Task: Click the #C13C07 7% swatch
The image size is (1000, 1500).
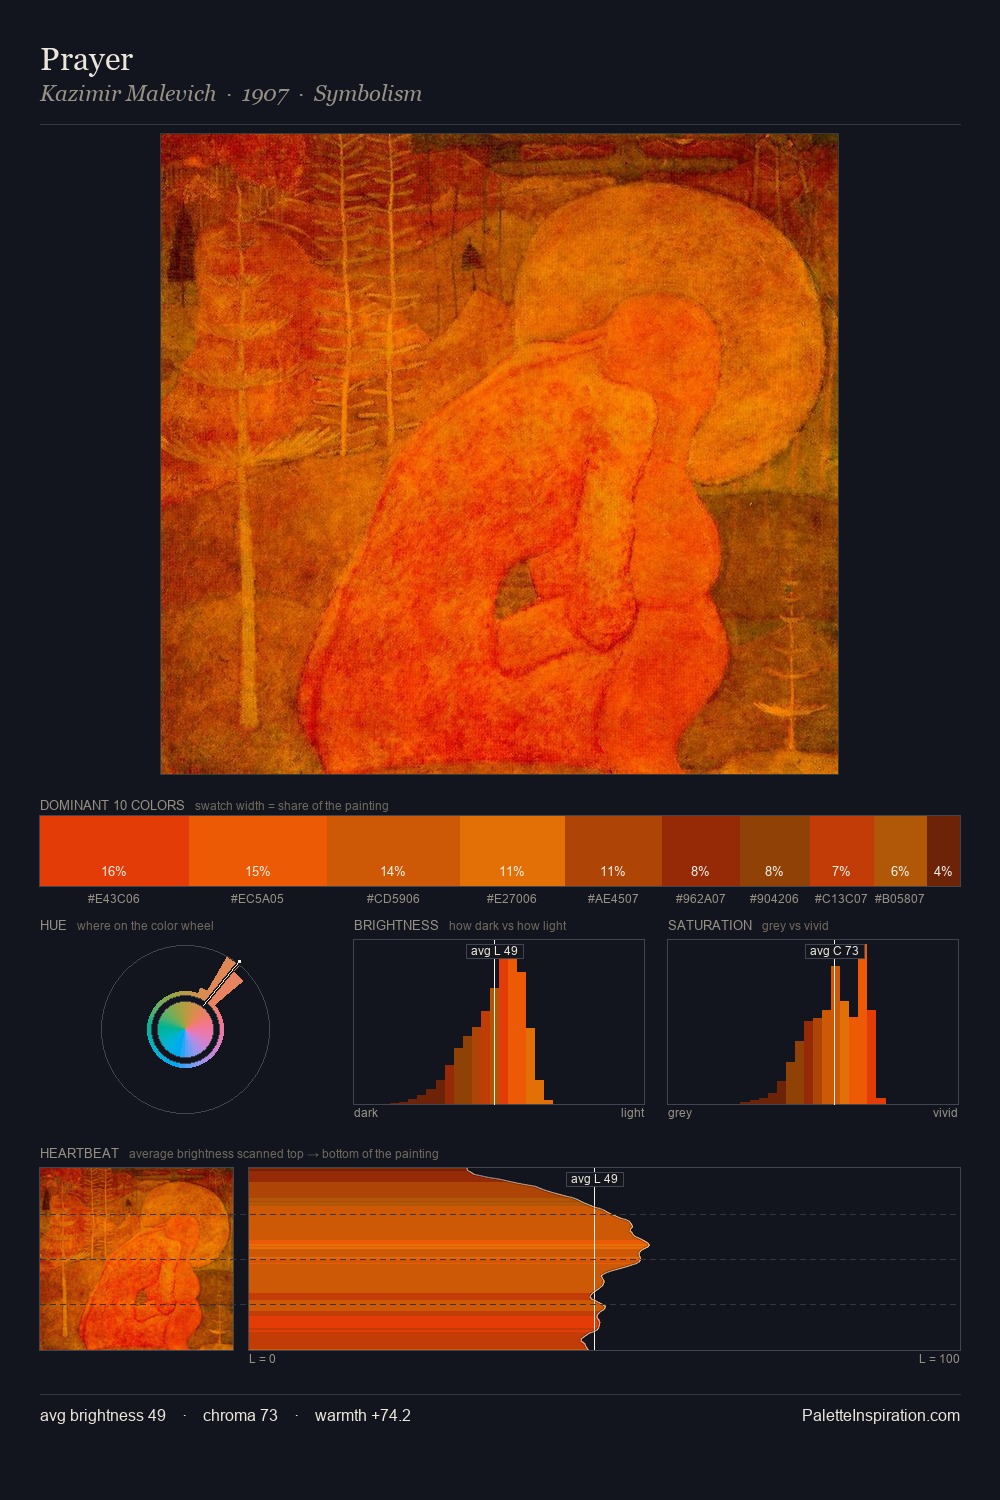Action: click(842, 851)
